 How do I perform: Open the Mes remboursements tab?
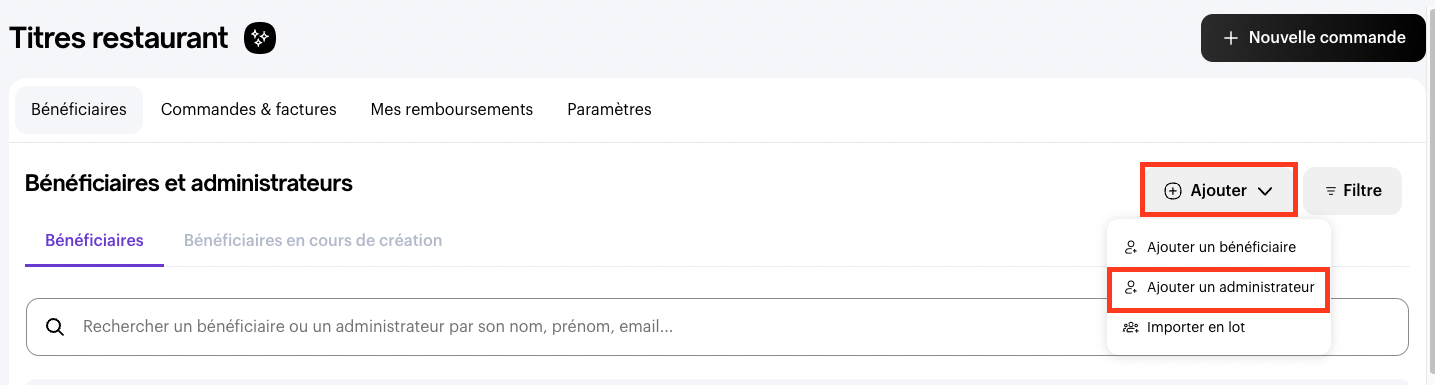pos(452,110)
